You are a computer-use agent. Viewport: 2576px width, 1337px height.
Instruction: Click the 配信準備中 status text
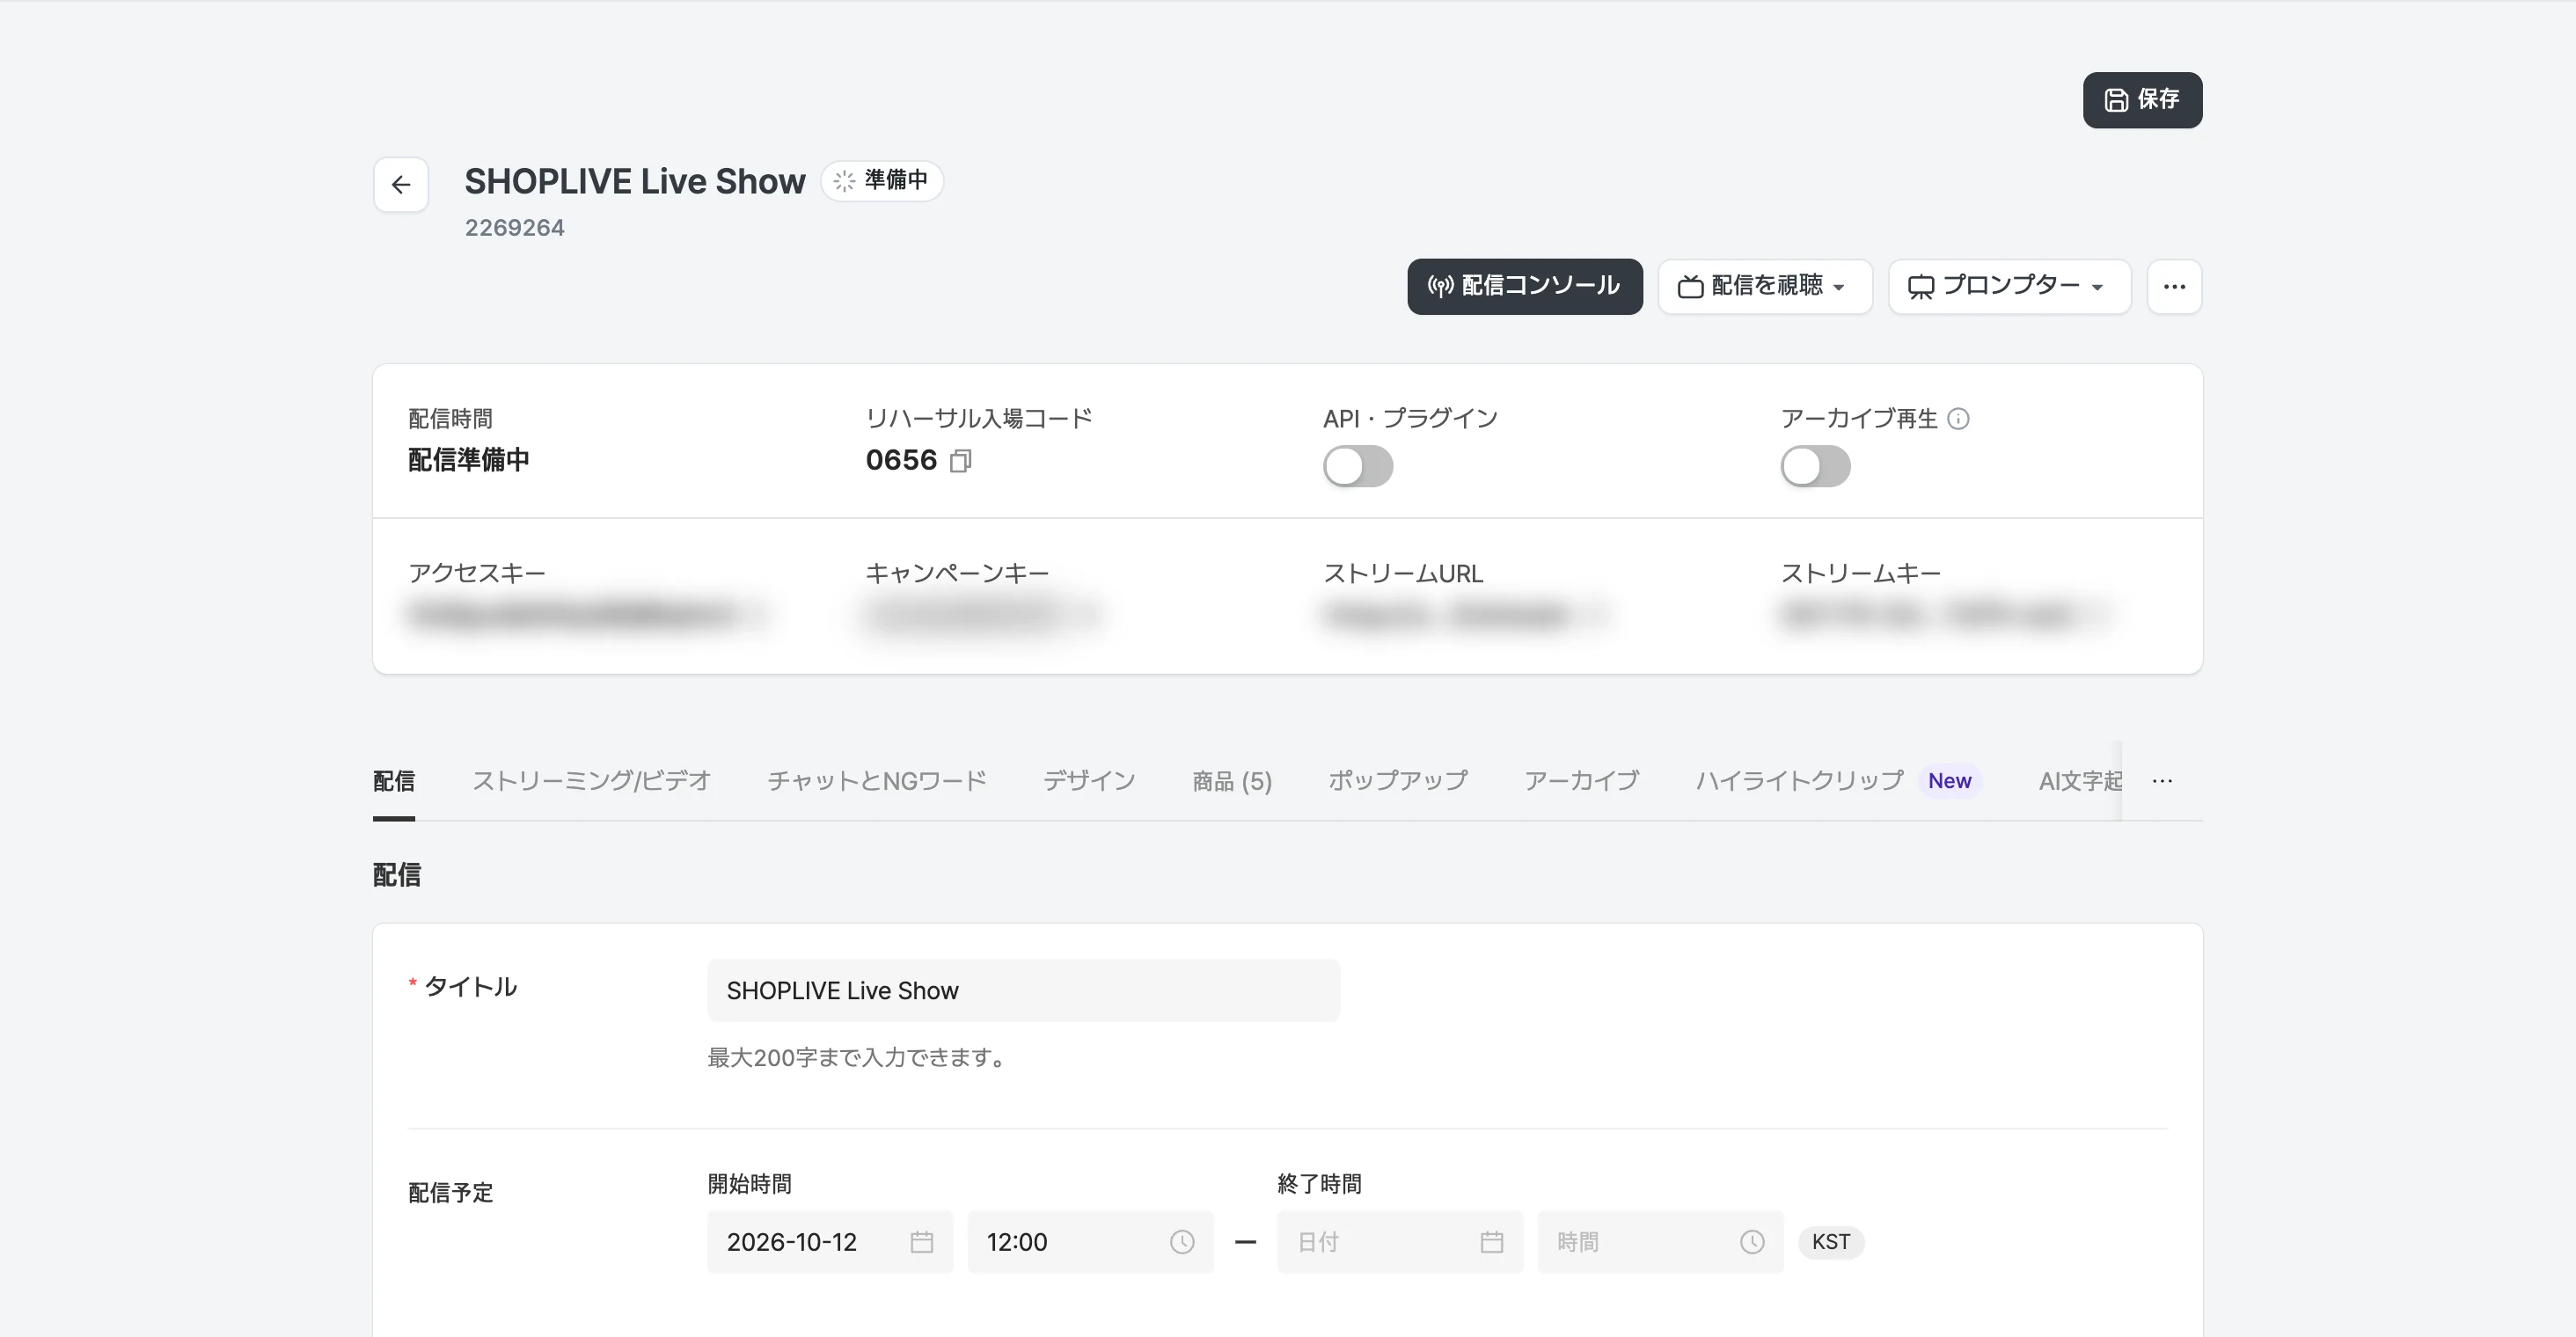pos(468,459)
